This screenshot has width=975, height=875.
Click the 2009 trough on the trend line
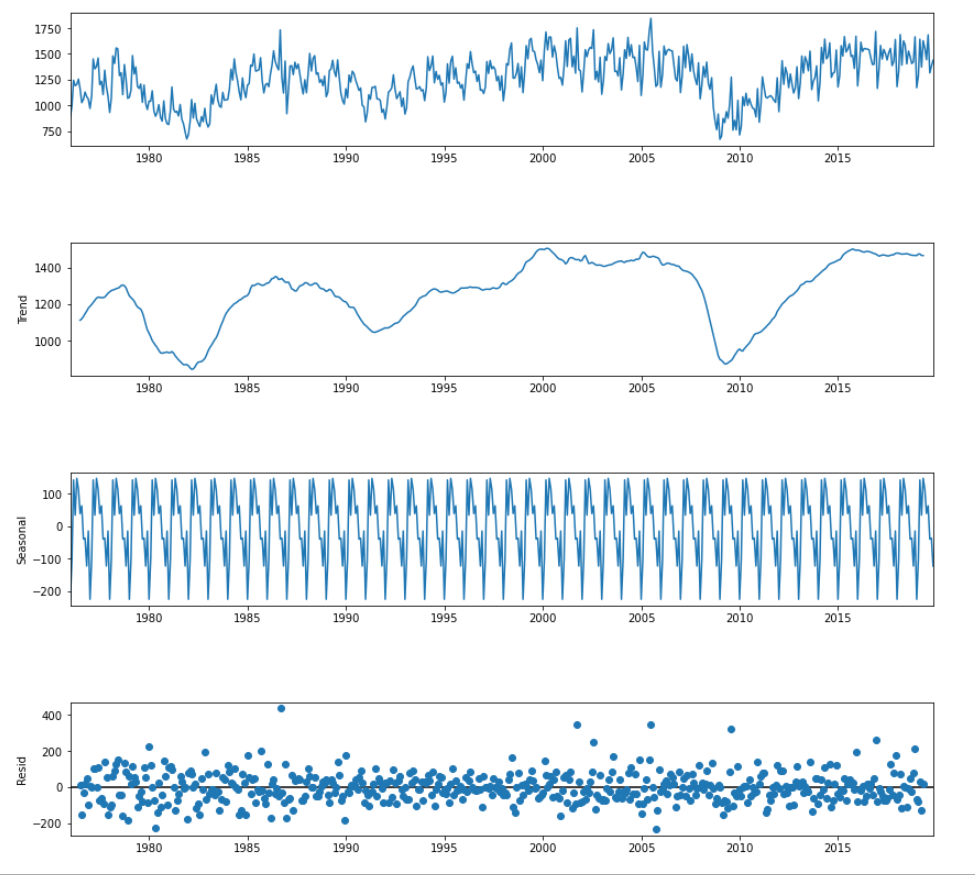coord(727,363)
